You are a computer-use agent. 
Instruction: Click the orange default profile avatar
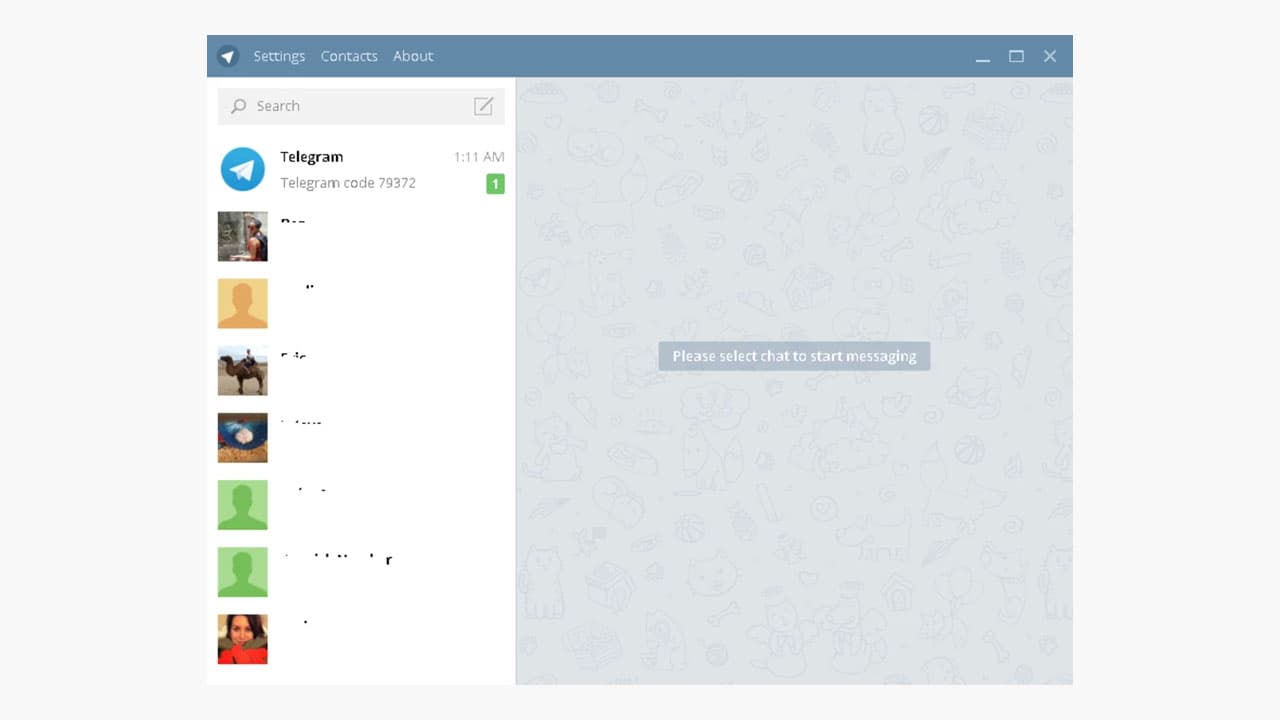[242, 303]
